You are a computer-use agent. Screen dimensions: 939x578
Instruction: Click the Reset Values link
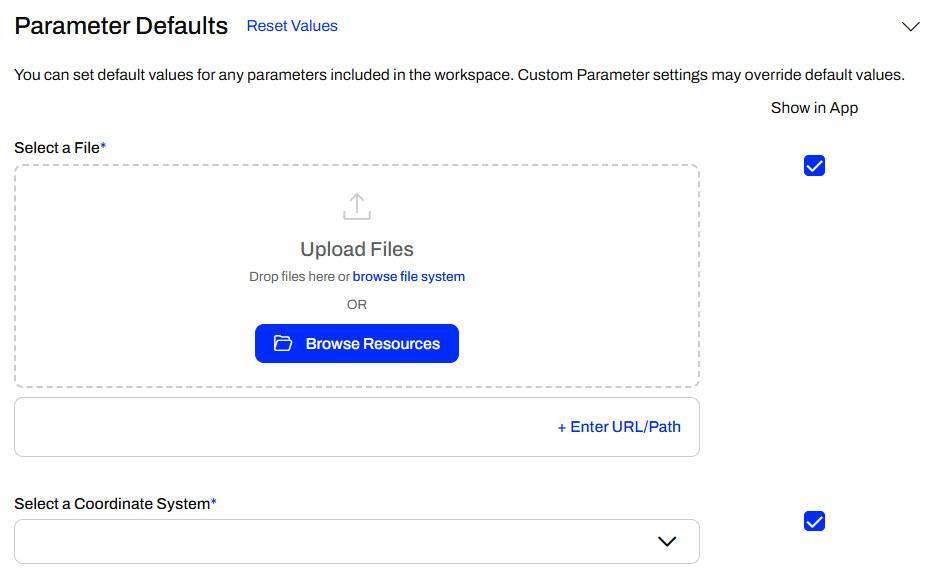pyautogui.click(x=292, y=26)
